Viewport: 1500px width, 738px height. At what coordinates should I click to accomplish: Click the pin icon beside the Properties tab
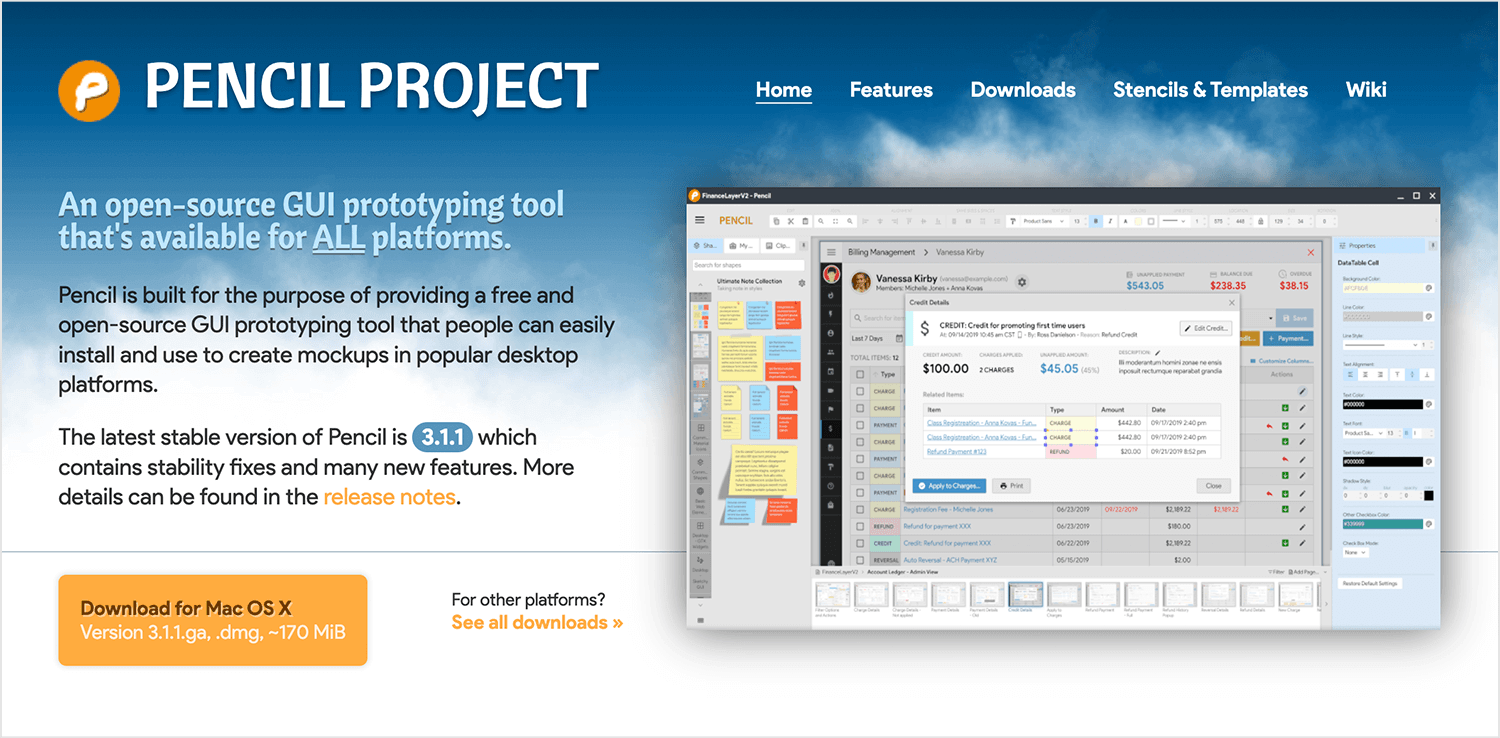click(x=1433, y=246)
